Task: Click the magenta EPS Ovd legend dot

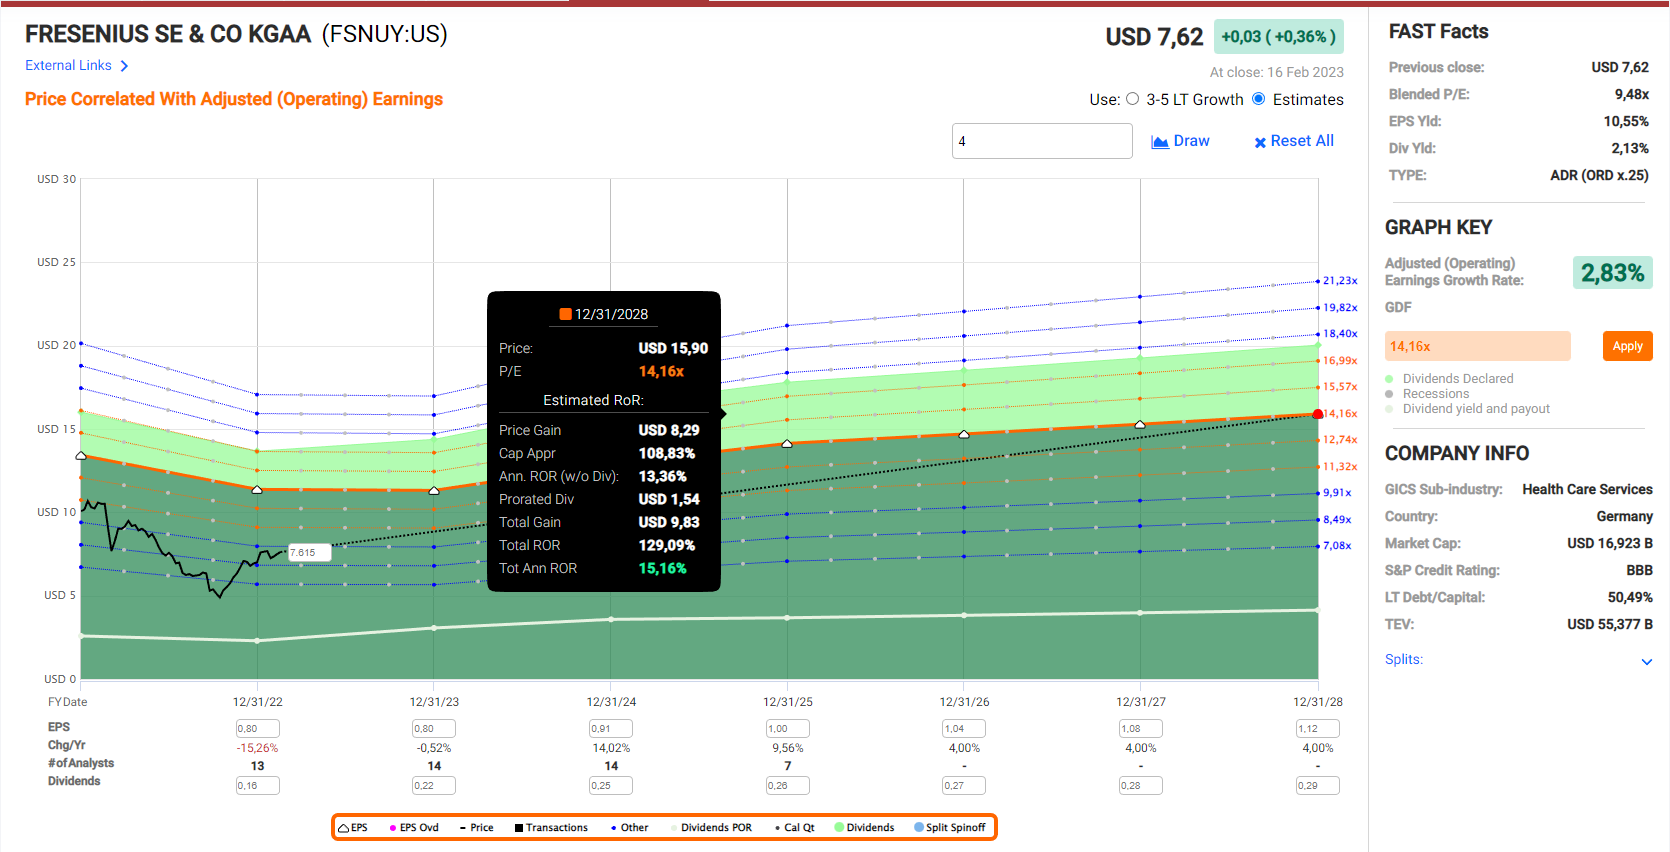Action: (x=393, y=828)
